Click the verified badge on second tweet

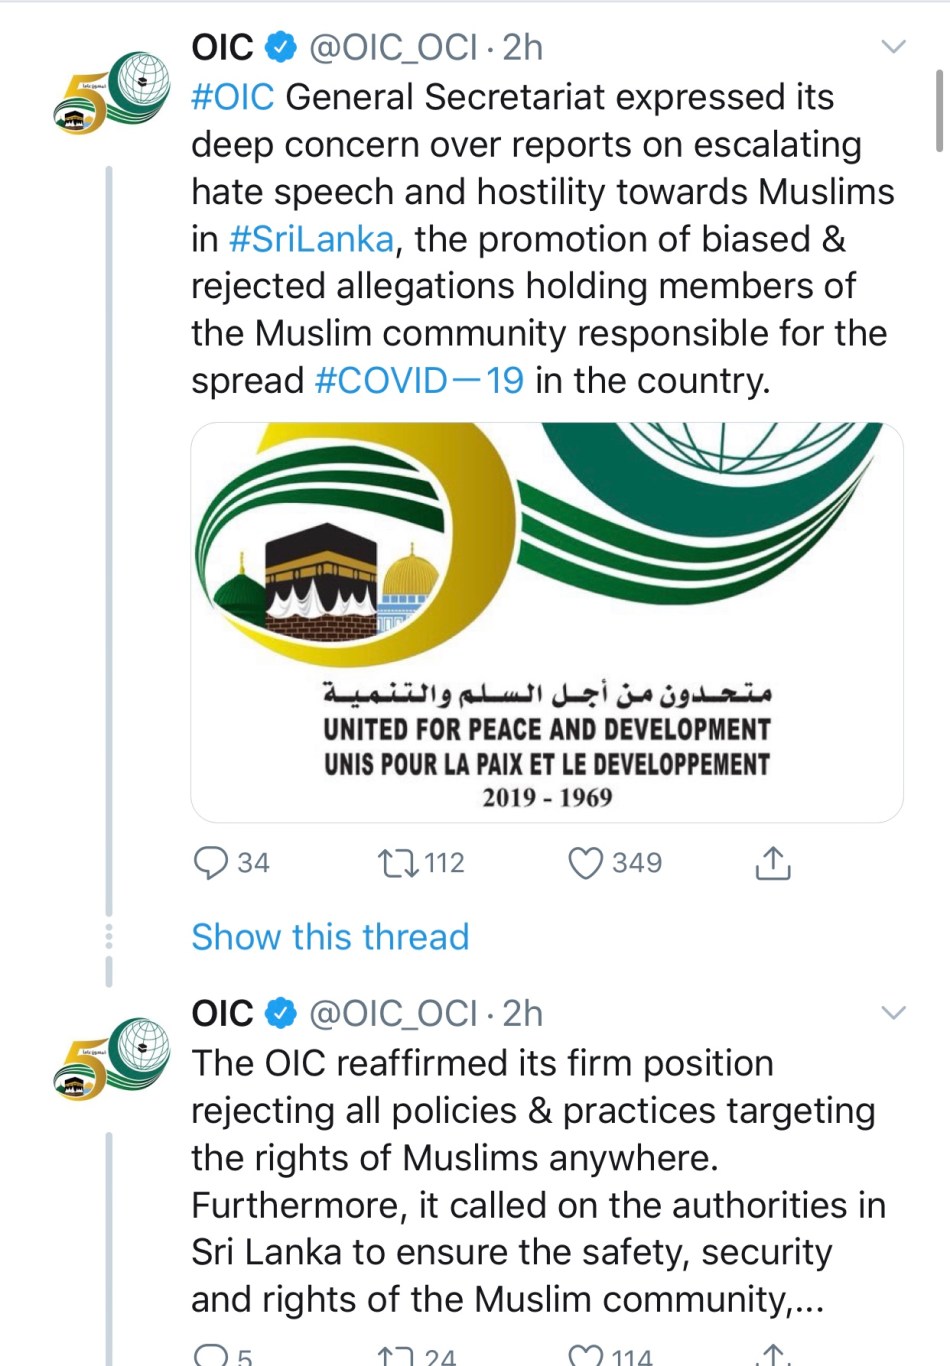(281, 1013)
